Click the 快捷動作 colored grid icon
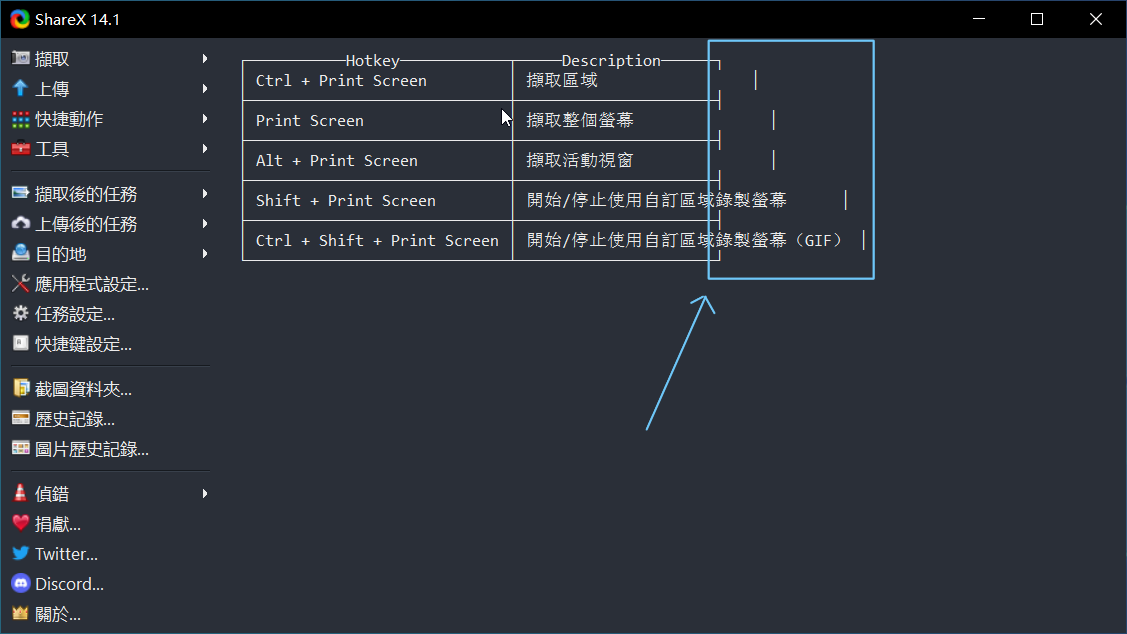Viewport: 1127px width, 634px height. click(21, 119)
